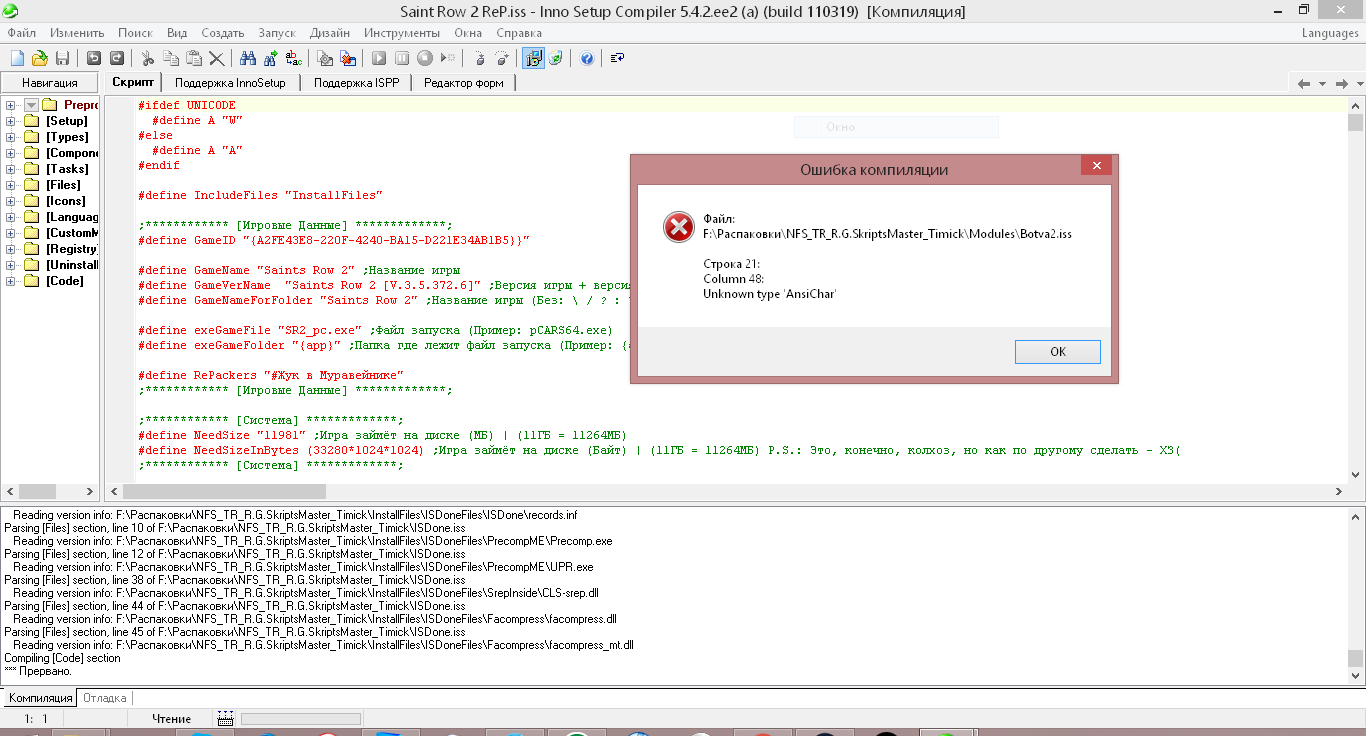Open the Изменить menu
Image resolution: width=1366 pixels, height=736 pixels.
(x=77, y=33)
